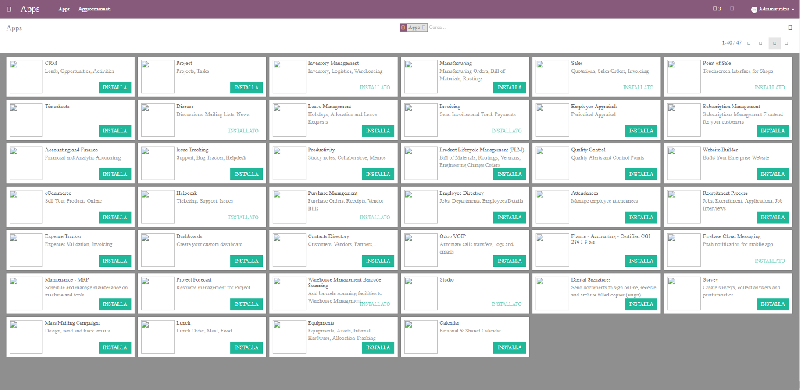Click the Project app thumbnail image
This screenshot has height=390, width=800.
157,77
